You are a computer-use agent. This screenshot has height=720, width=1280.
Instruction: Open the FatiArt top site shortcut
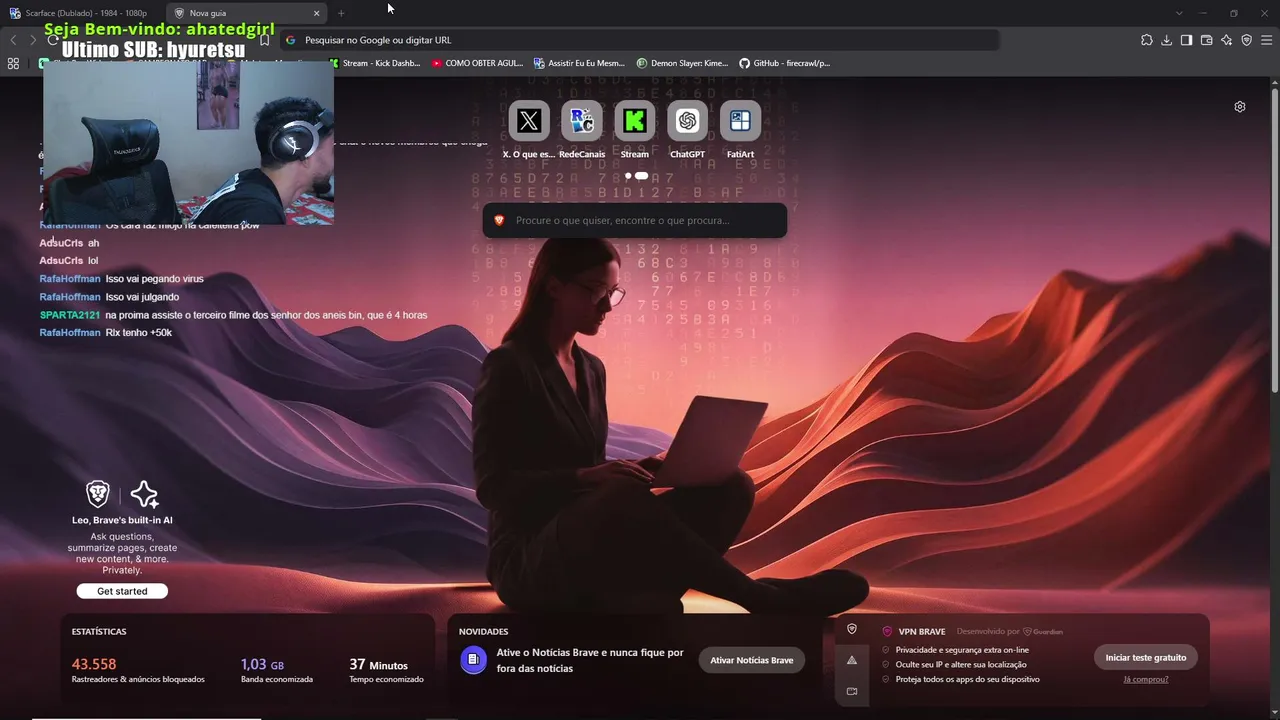[740, 121]
